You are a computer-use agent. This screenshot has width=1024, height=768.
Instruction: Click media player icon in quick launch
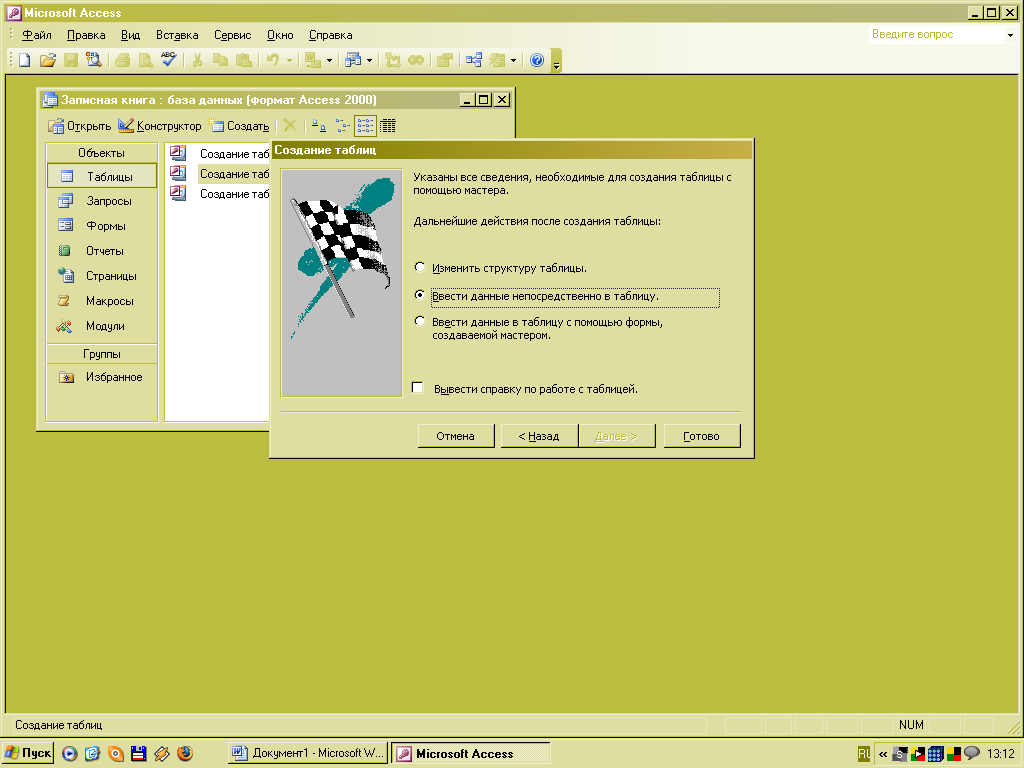[69, 753]
